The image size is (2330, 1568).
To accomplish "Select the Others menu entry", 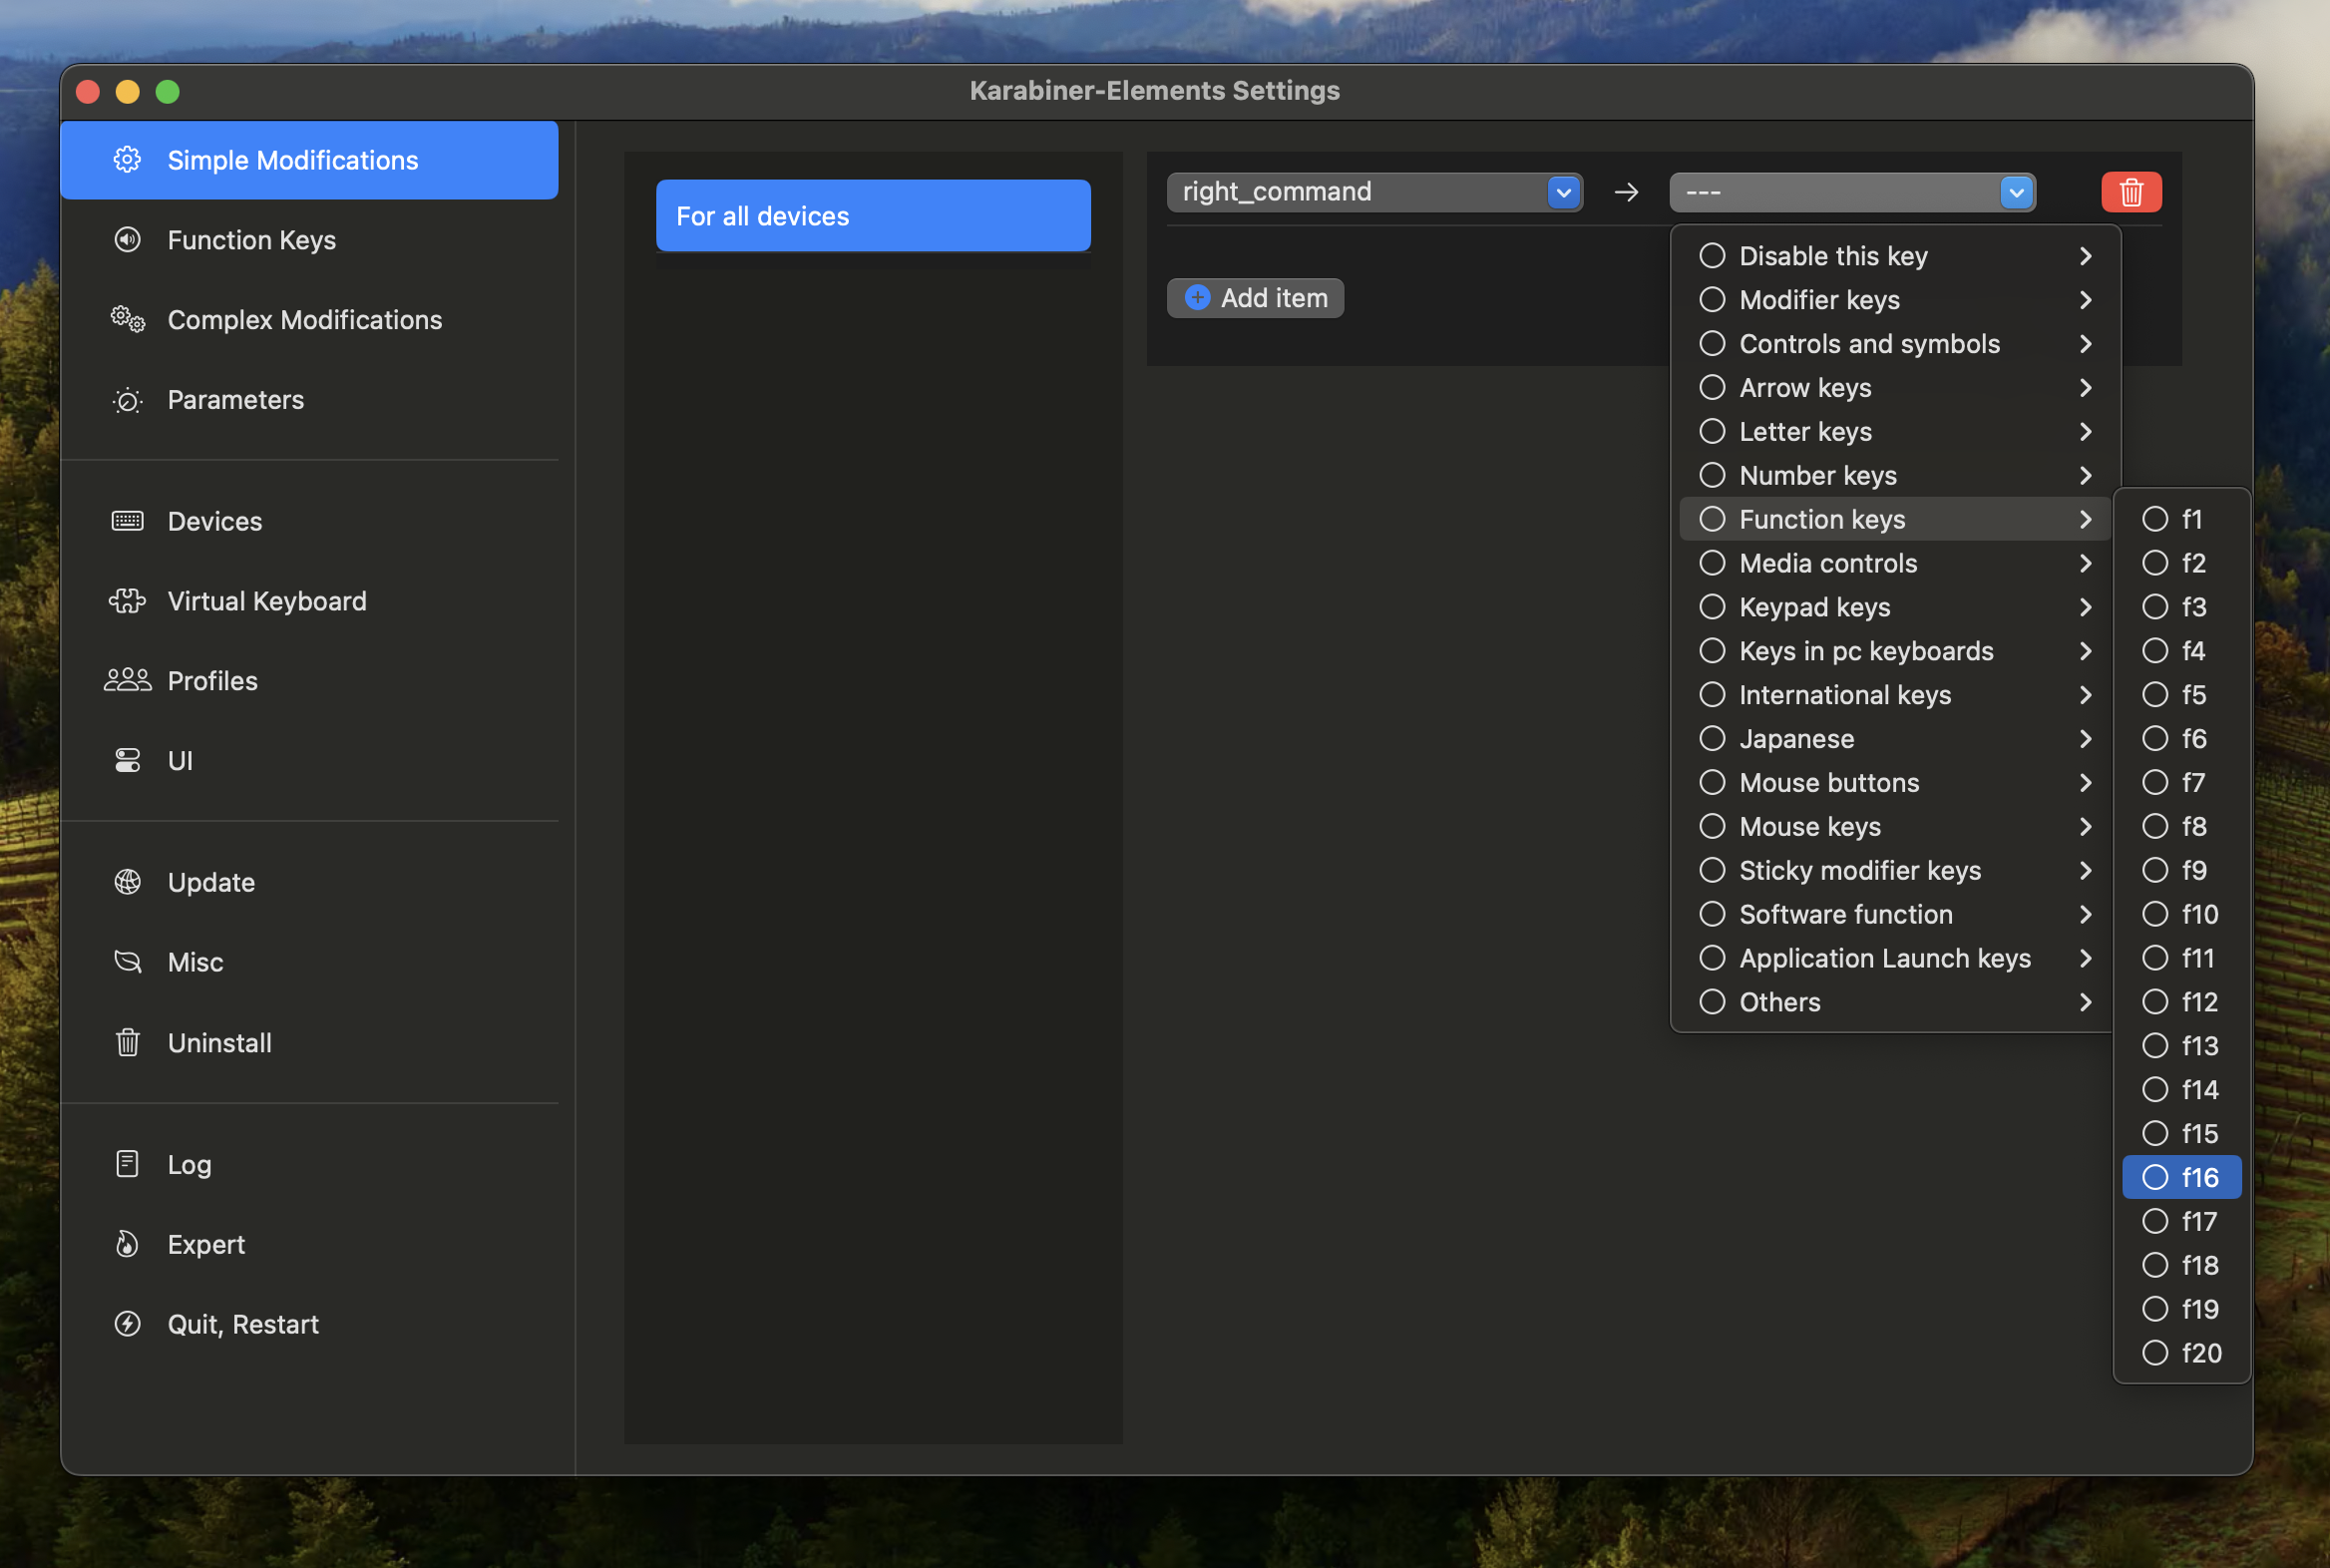I will (1779, 1002).
